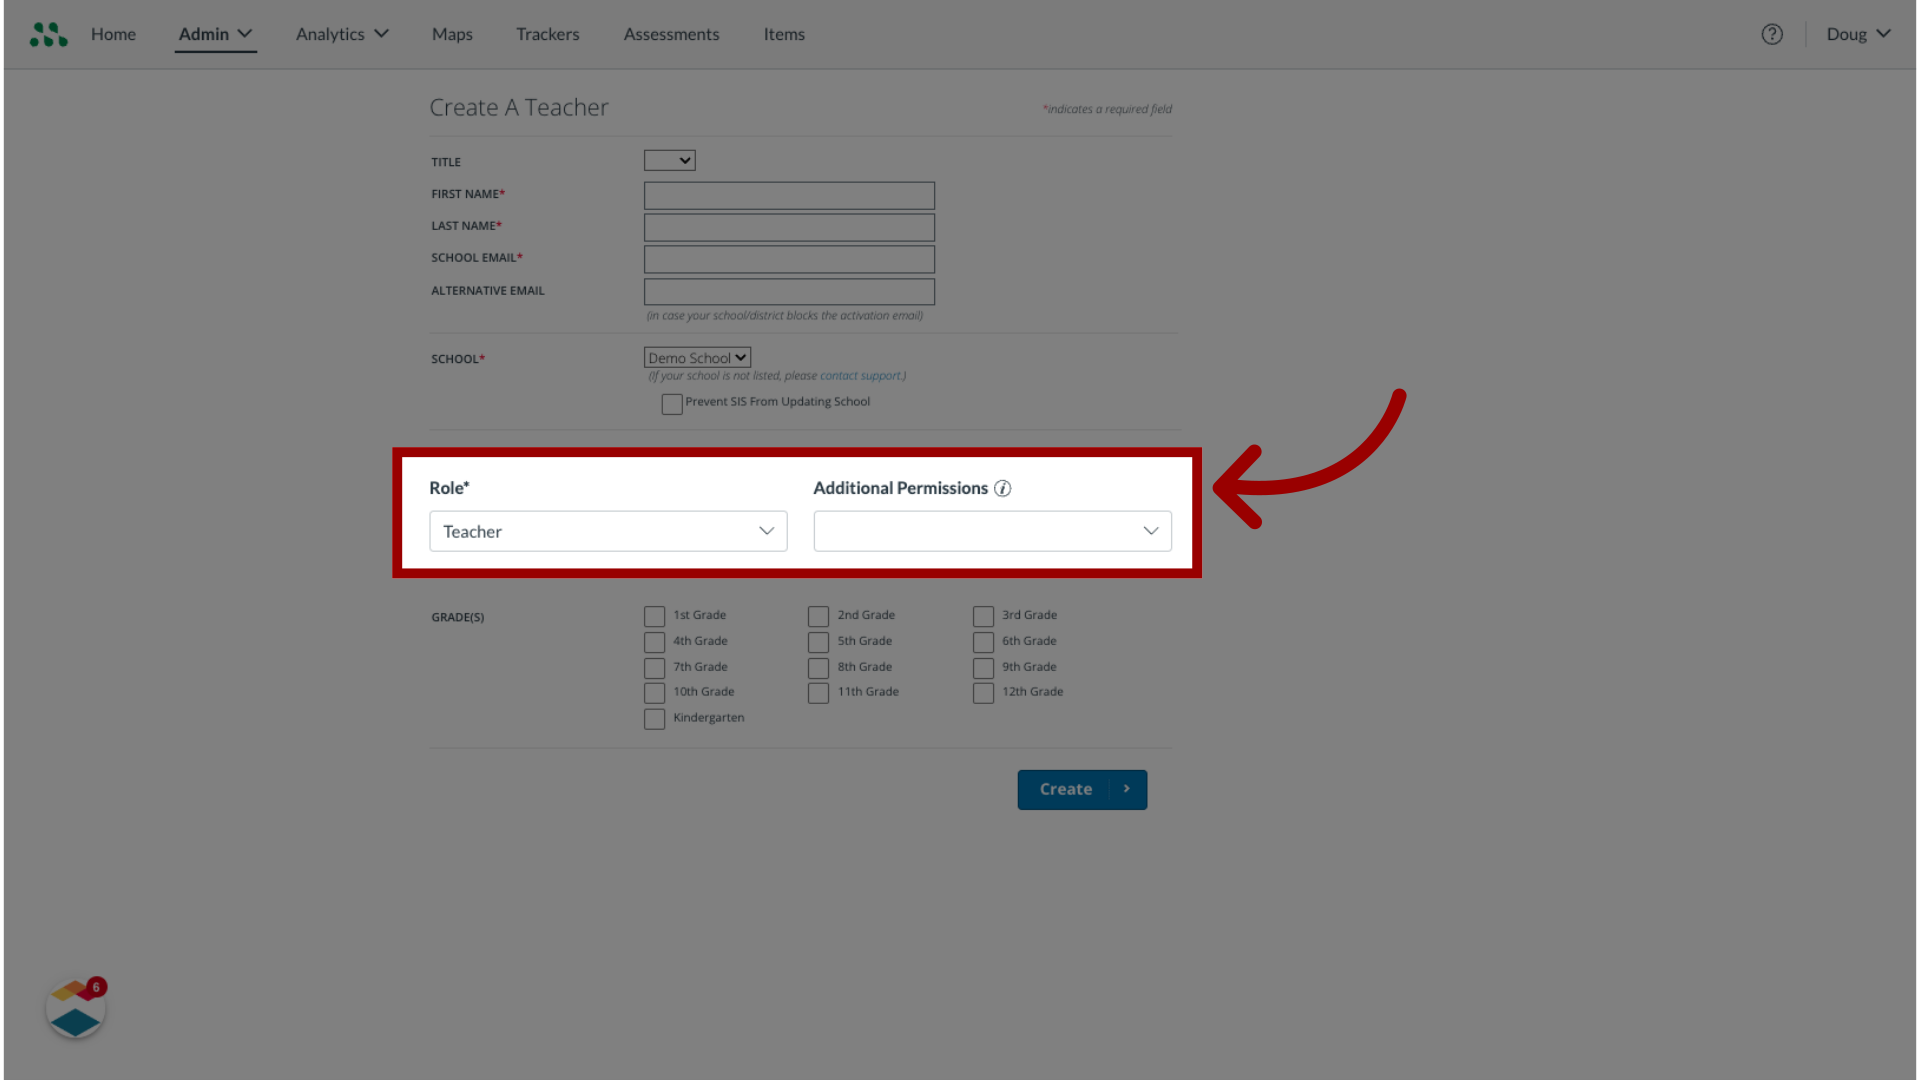Click the Maps navigation icon

(x=452, y=33)
